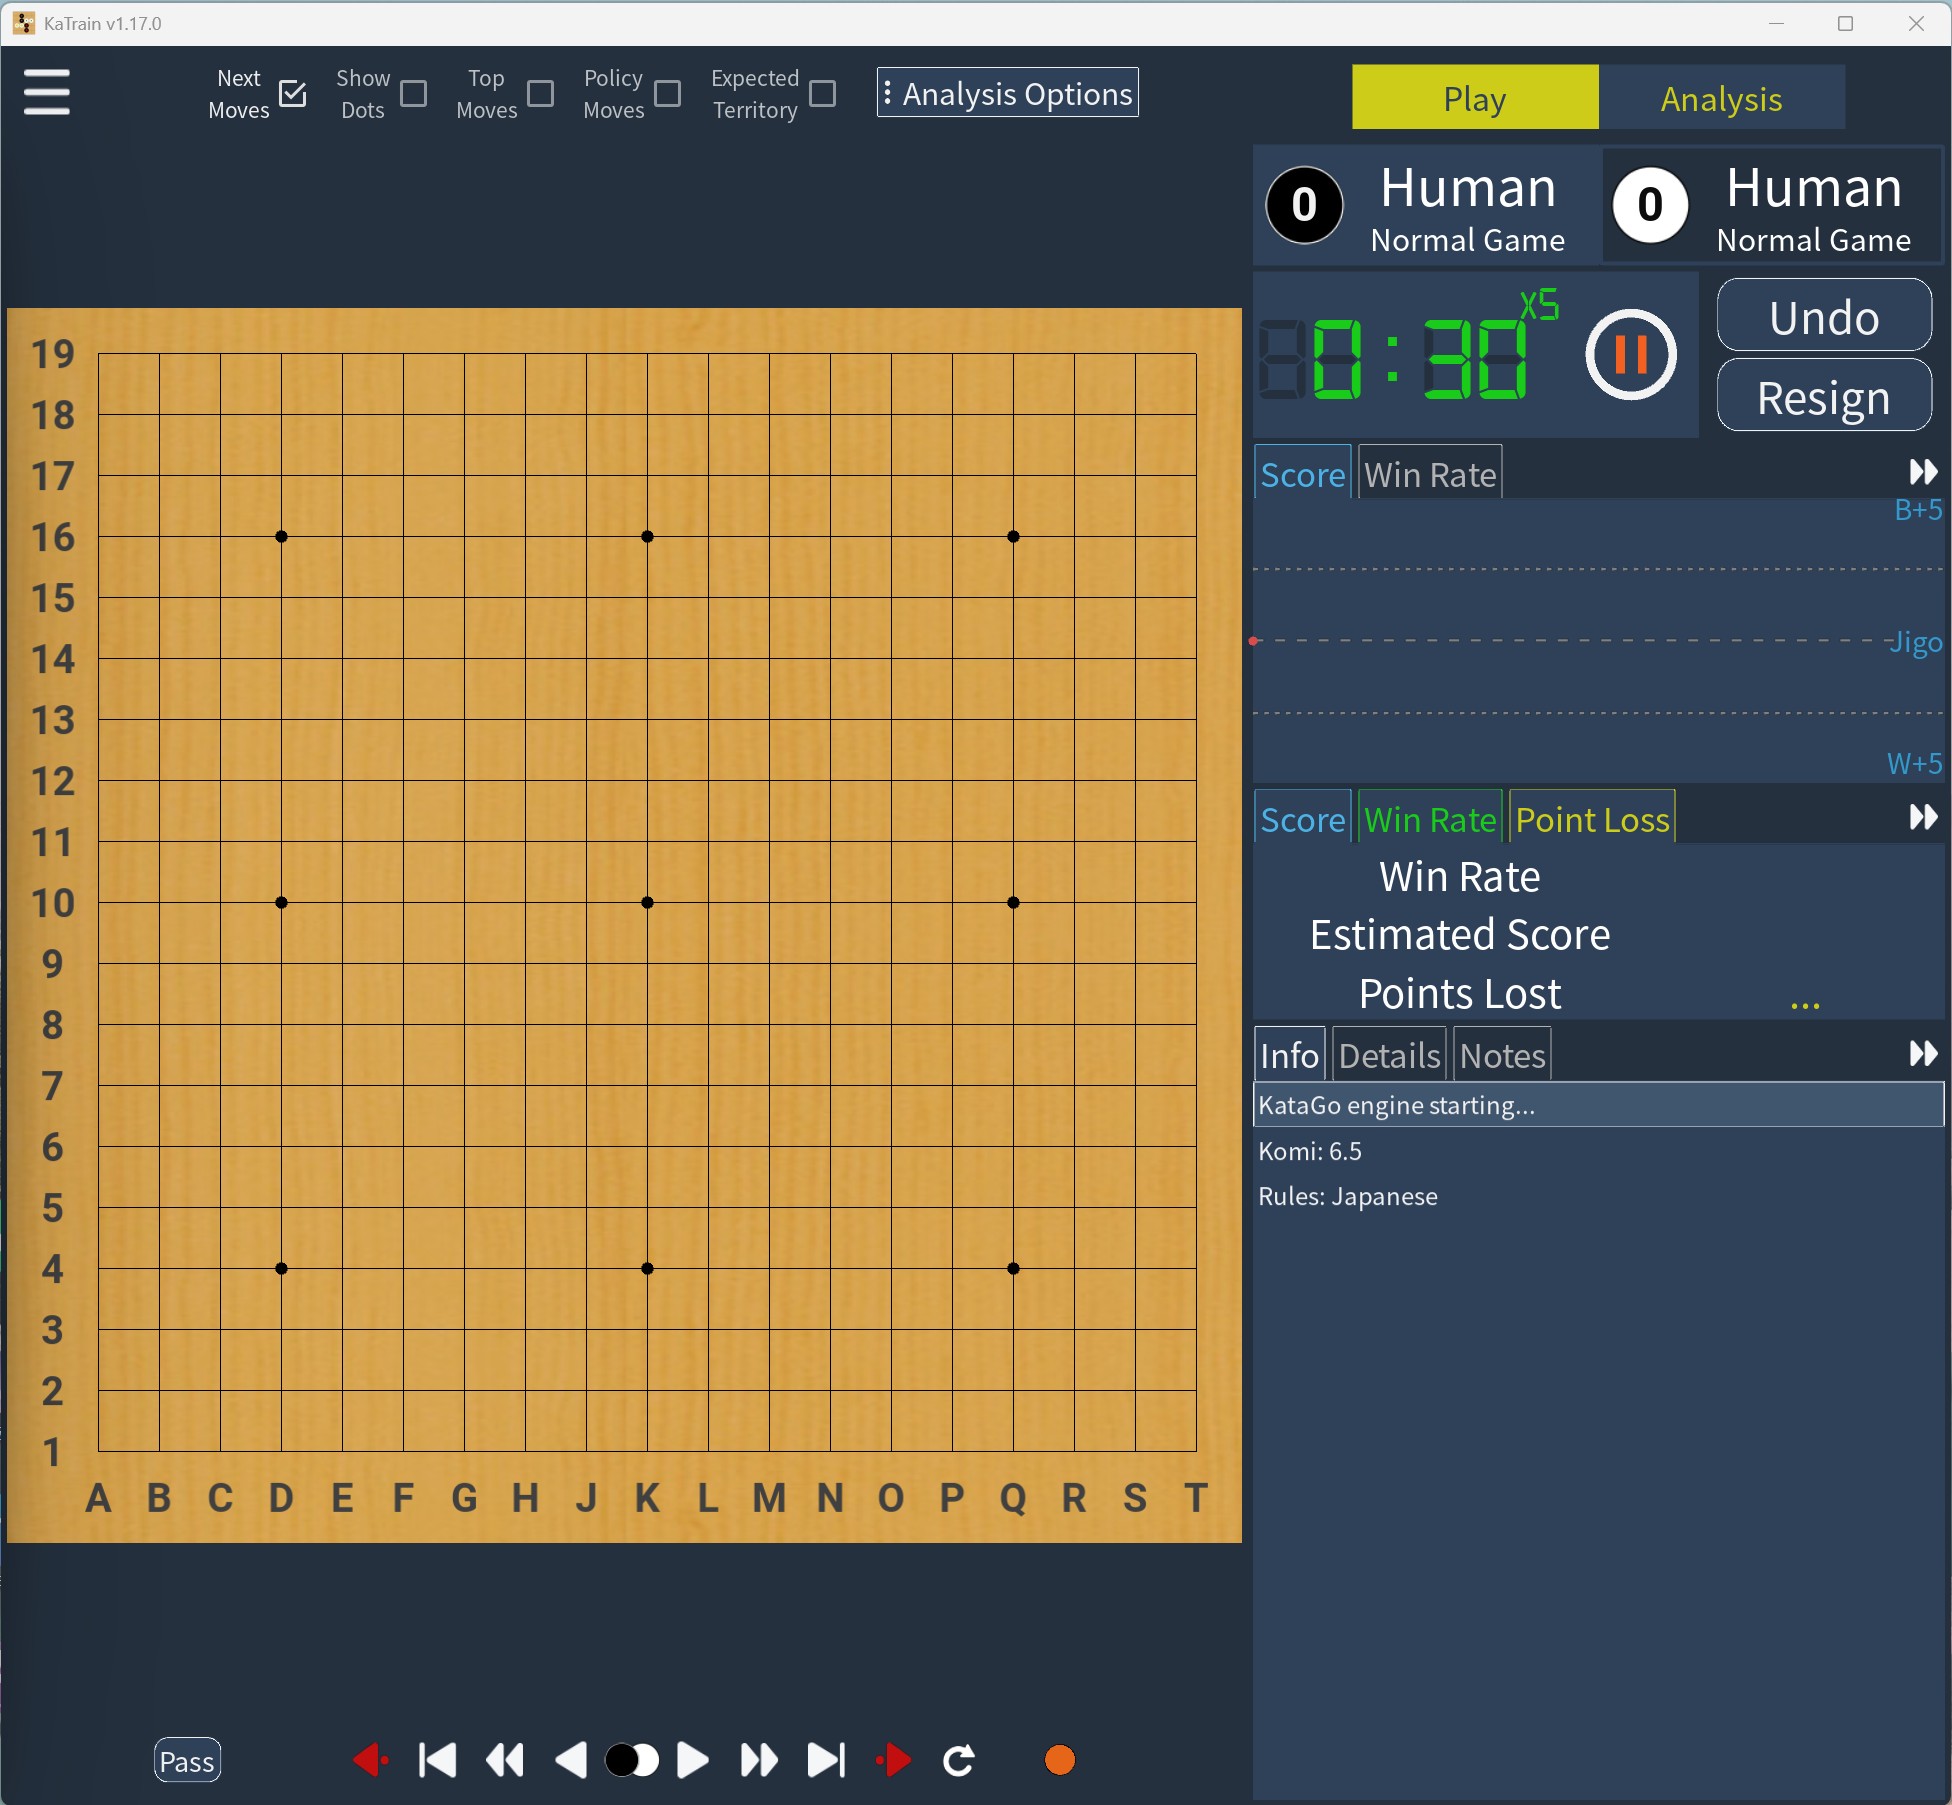This screenshot has height=1805, width=1952.
Task: Click the orange engine status indicator
Action: 1059,1760
